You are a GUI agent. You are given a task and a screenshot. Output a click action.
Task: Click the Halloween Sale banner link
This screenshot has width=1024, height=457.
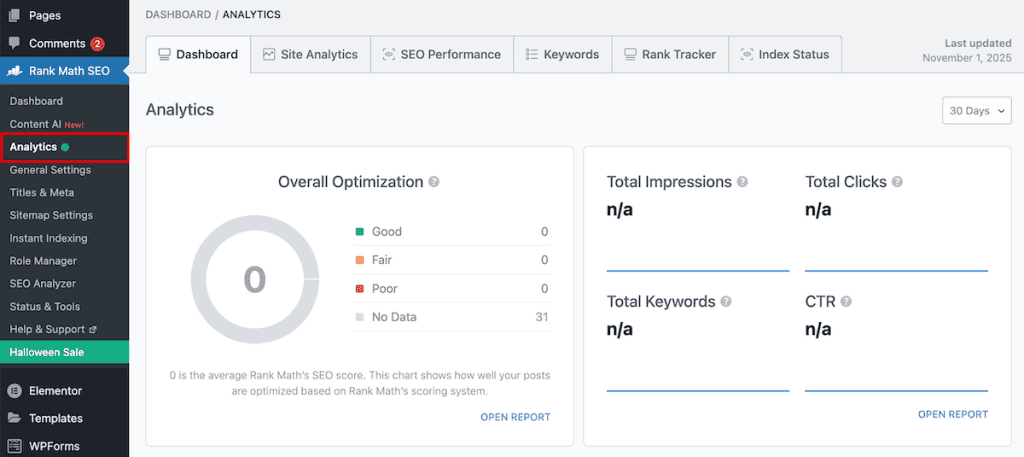coord(65,353)
